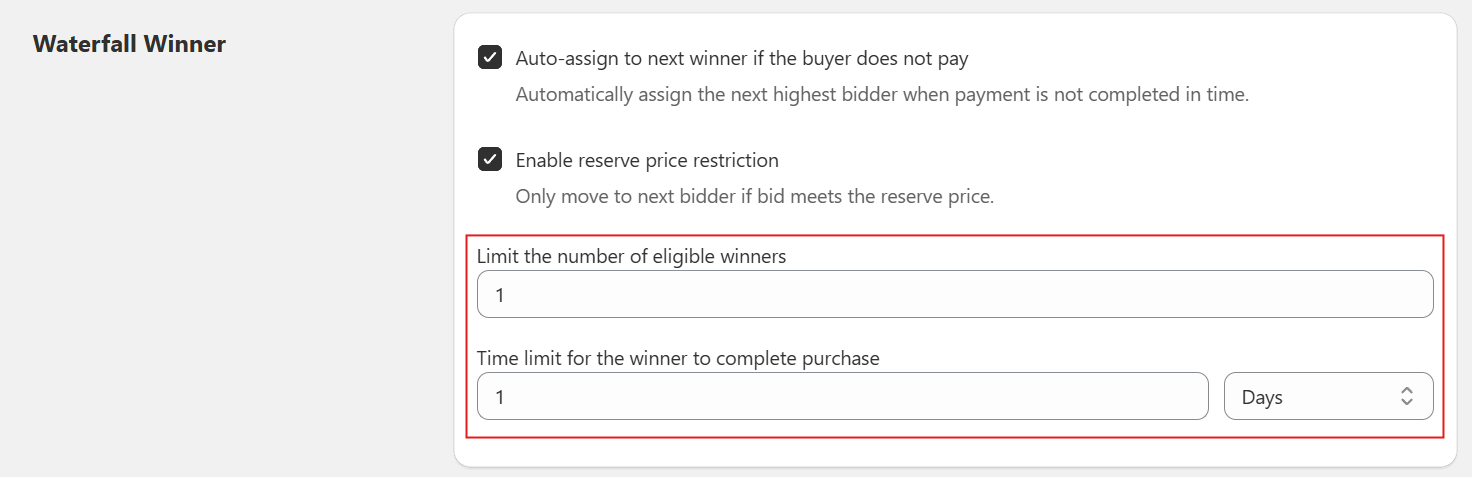Open the Days time unit dropdown

(x=1328, y=397)
